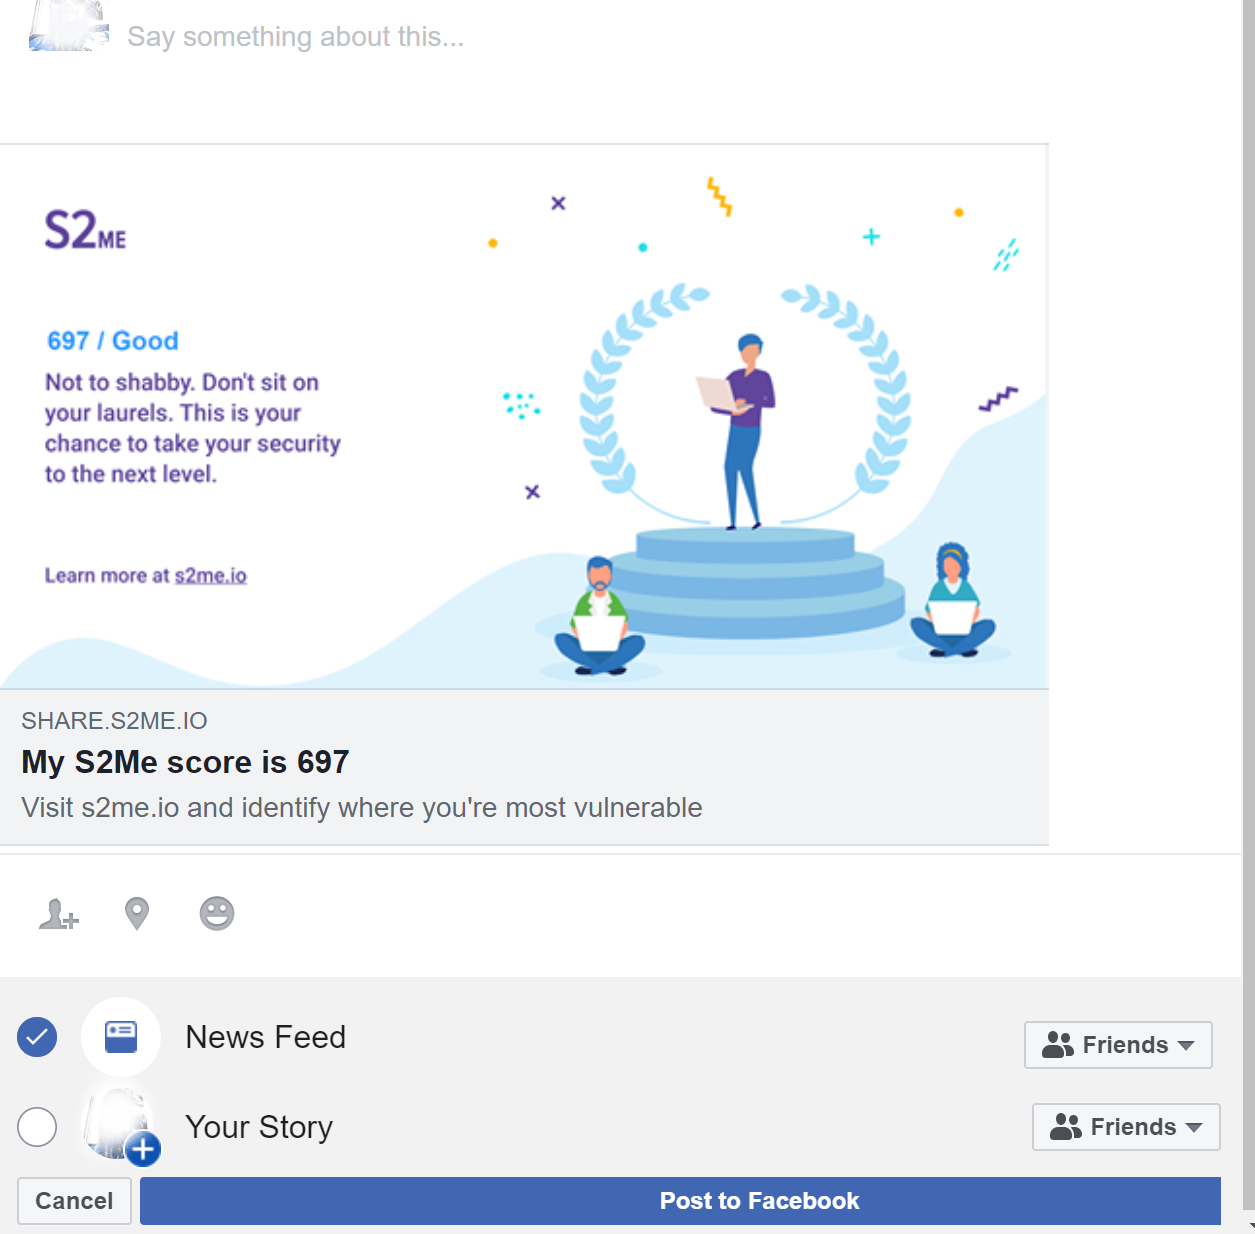This screenshot has height=1234, width=1255.
Task: Select the Your Story radio circle
Action: point(37,1127)
